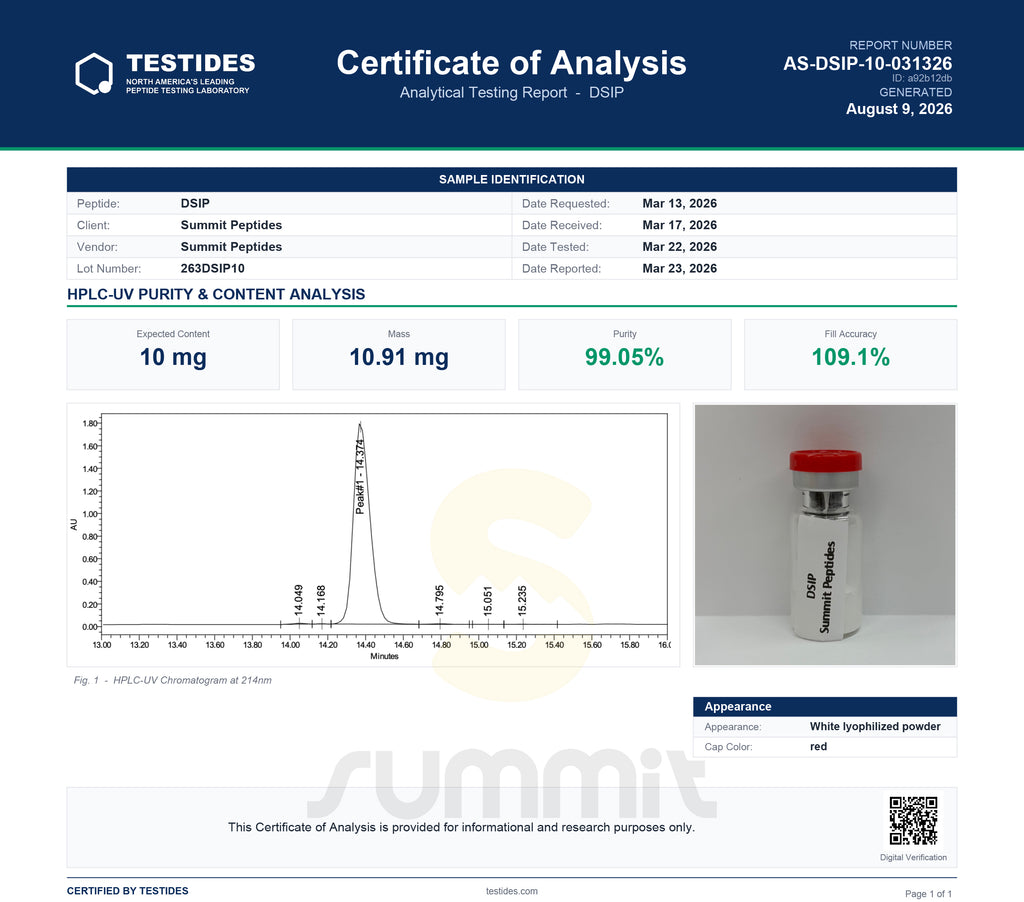
Task: Click the Expected Content 10 mg value
Action: pyautogui.click(x=173, y=357)
